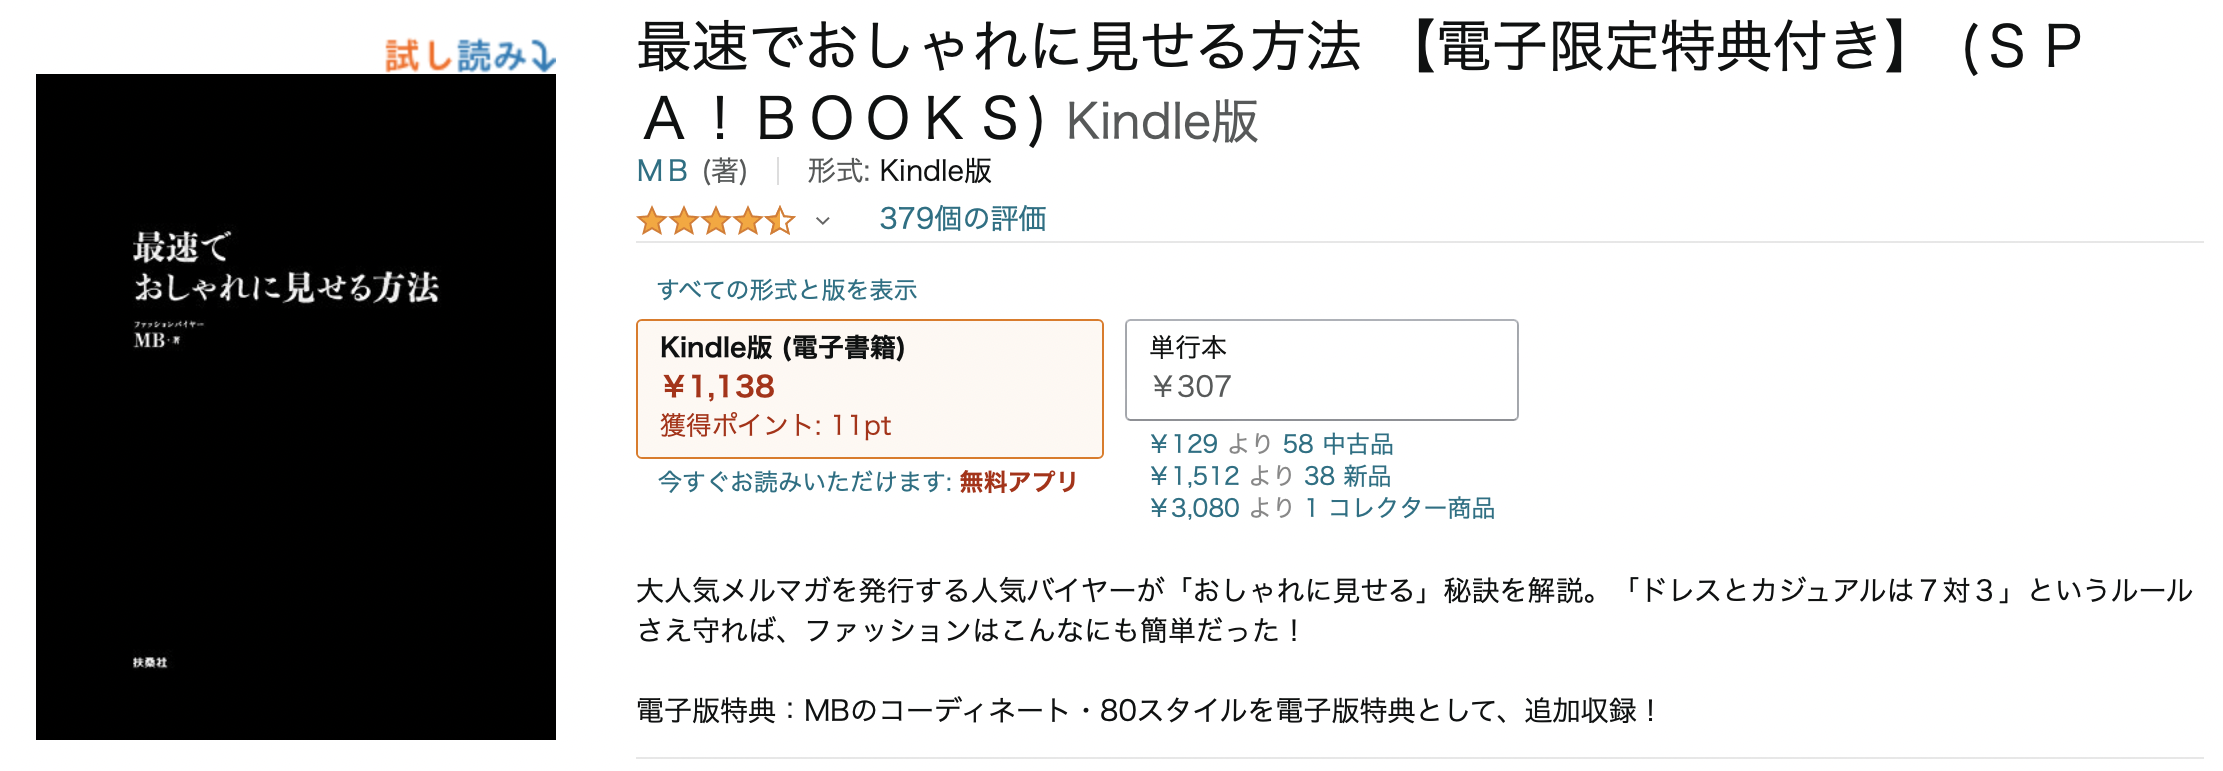Open the 379個の評価 reviews link
This screenshot has height=771, width=2223.
point(962,219)
